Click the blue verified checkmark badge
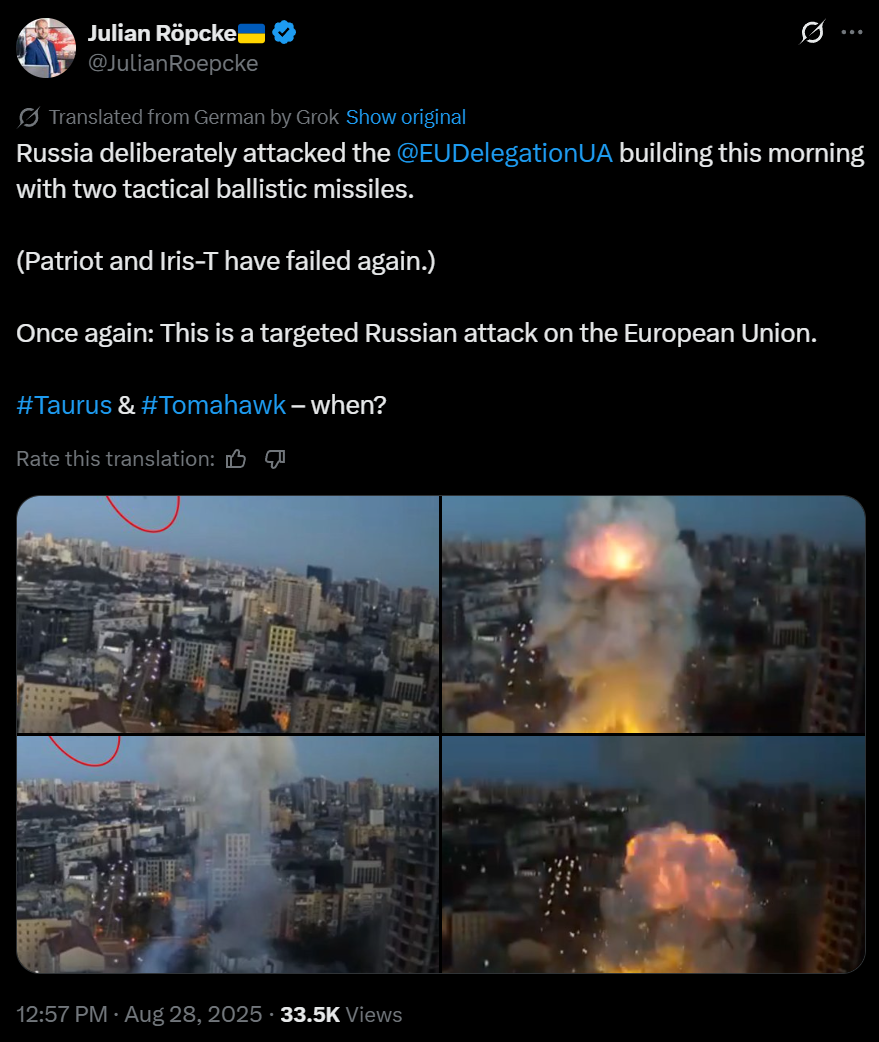This screenshot has height=1042, width=879. click(x=284, y=33)
